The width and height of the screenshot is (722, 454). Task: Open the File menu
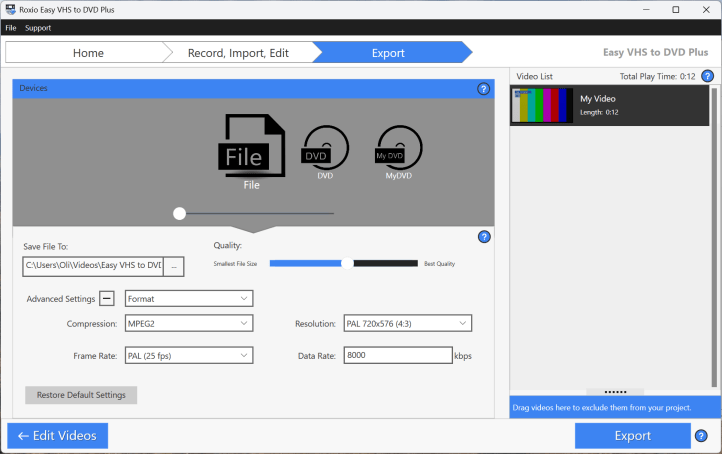11,28
